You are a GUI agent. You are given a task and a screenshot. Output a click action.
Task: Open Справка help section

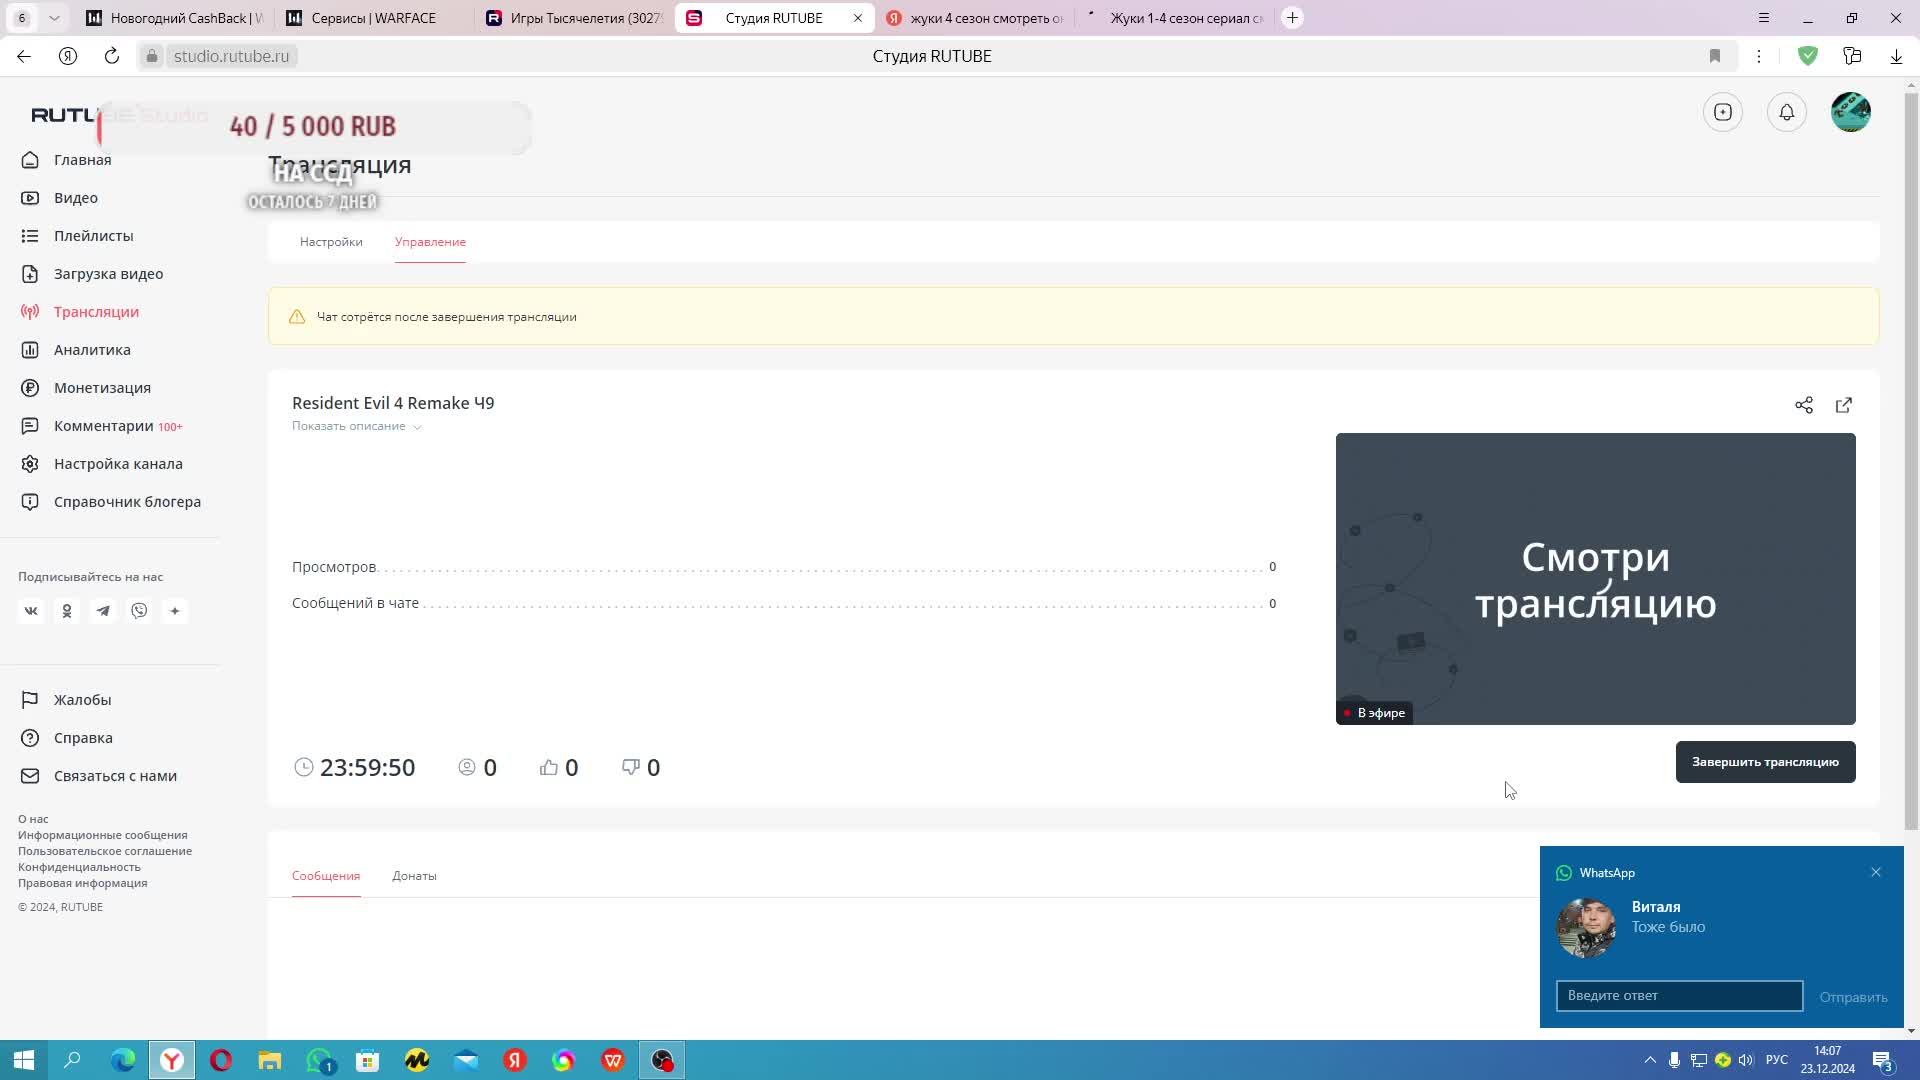pyautogui.click(x=67, y=738)
